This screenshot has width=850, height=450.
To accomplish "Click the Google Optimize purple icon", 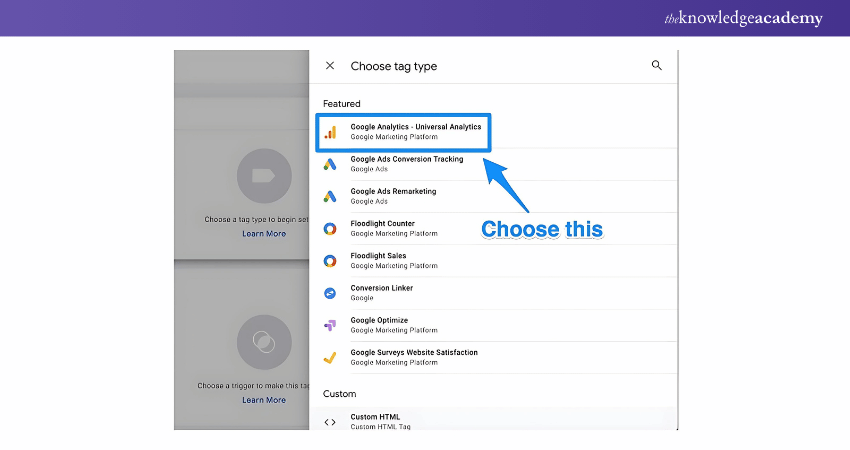I will [330, 325].
